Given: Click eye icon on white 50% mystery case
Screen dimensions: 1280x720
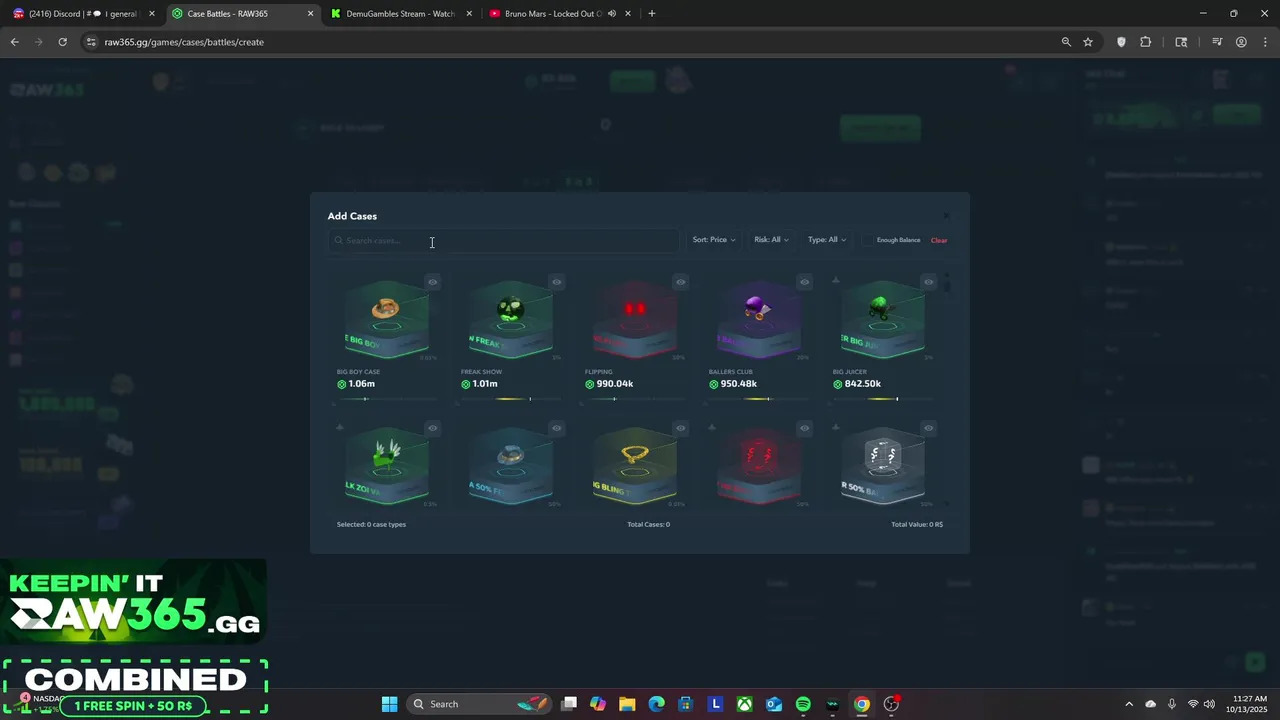Looking at the screenshot, I should click(x=929, y=428).
